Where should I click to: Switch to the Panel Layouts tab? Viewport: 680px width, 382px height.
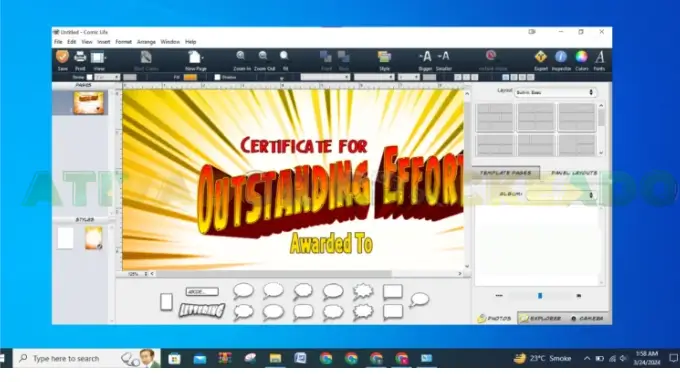click(574, 173)
